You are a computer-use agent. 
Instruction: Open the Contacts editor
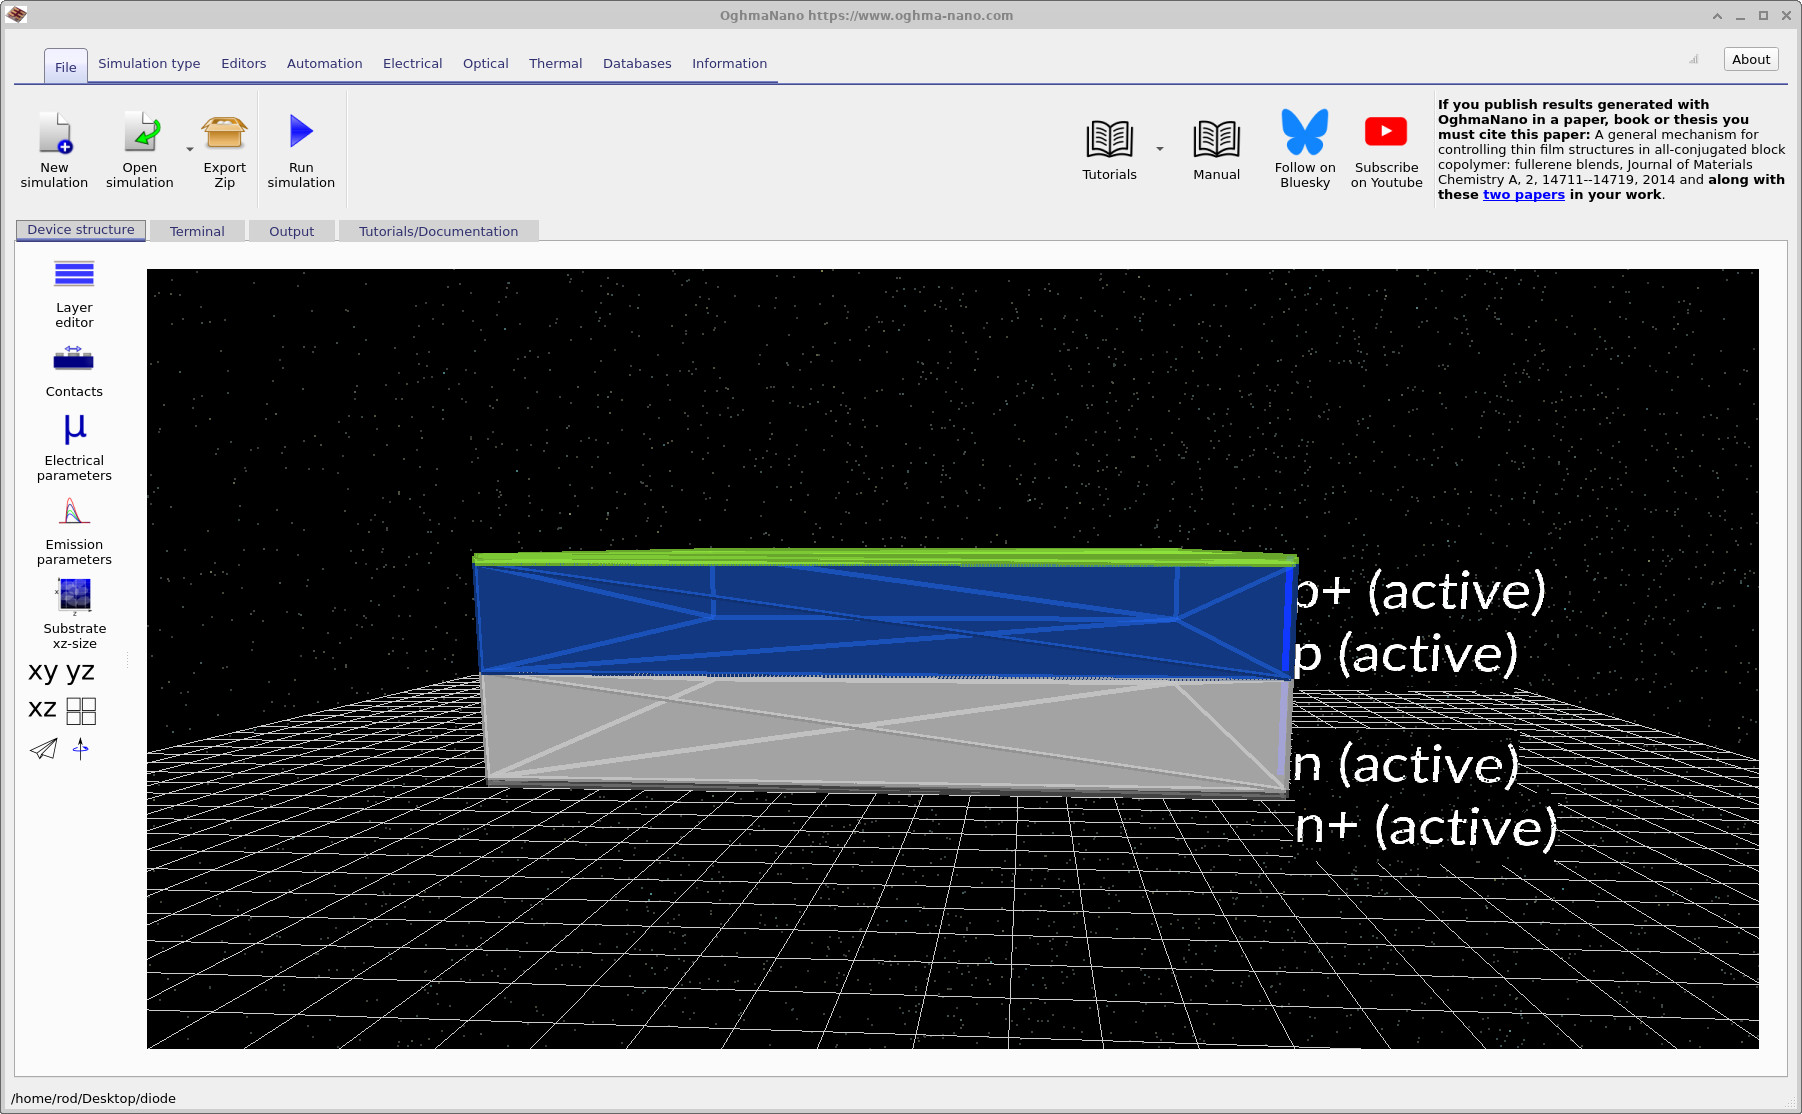pyautogui.click(x=73, y=366)
